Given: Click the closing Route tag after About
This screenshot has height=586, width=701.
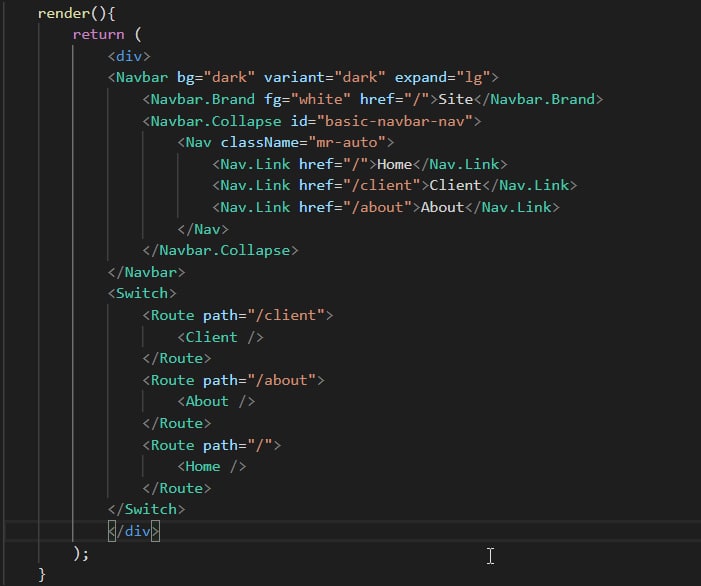Looking at the screenshot, I should point(177,423).
